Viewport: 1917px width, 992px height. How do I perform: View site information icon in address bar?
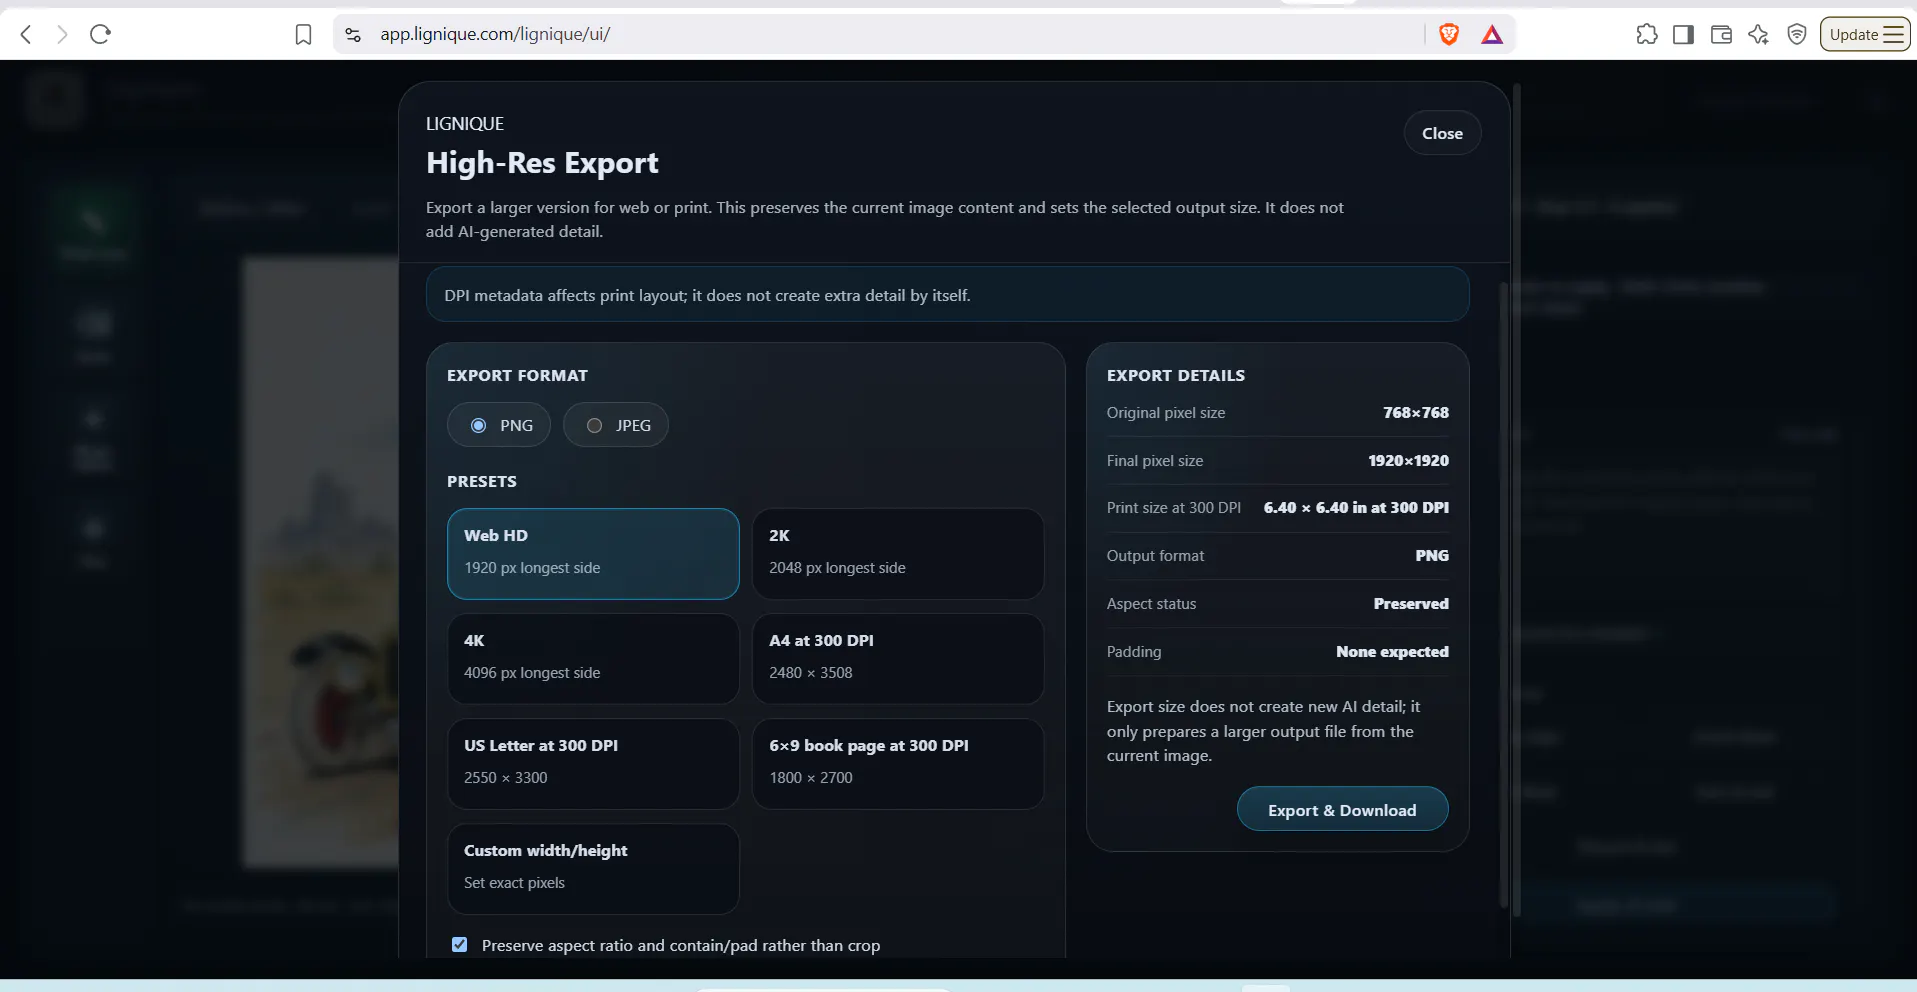[353, 35]
